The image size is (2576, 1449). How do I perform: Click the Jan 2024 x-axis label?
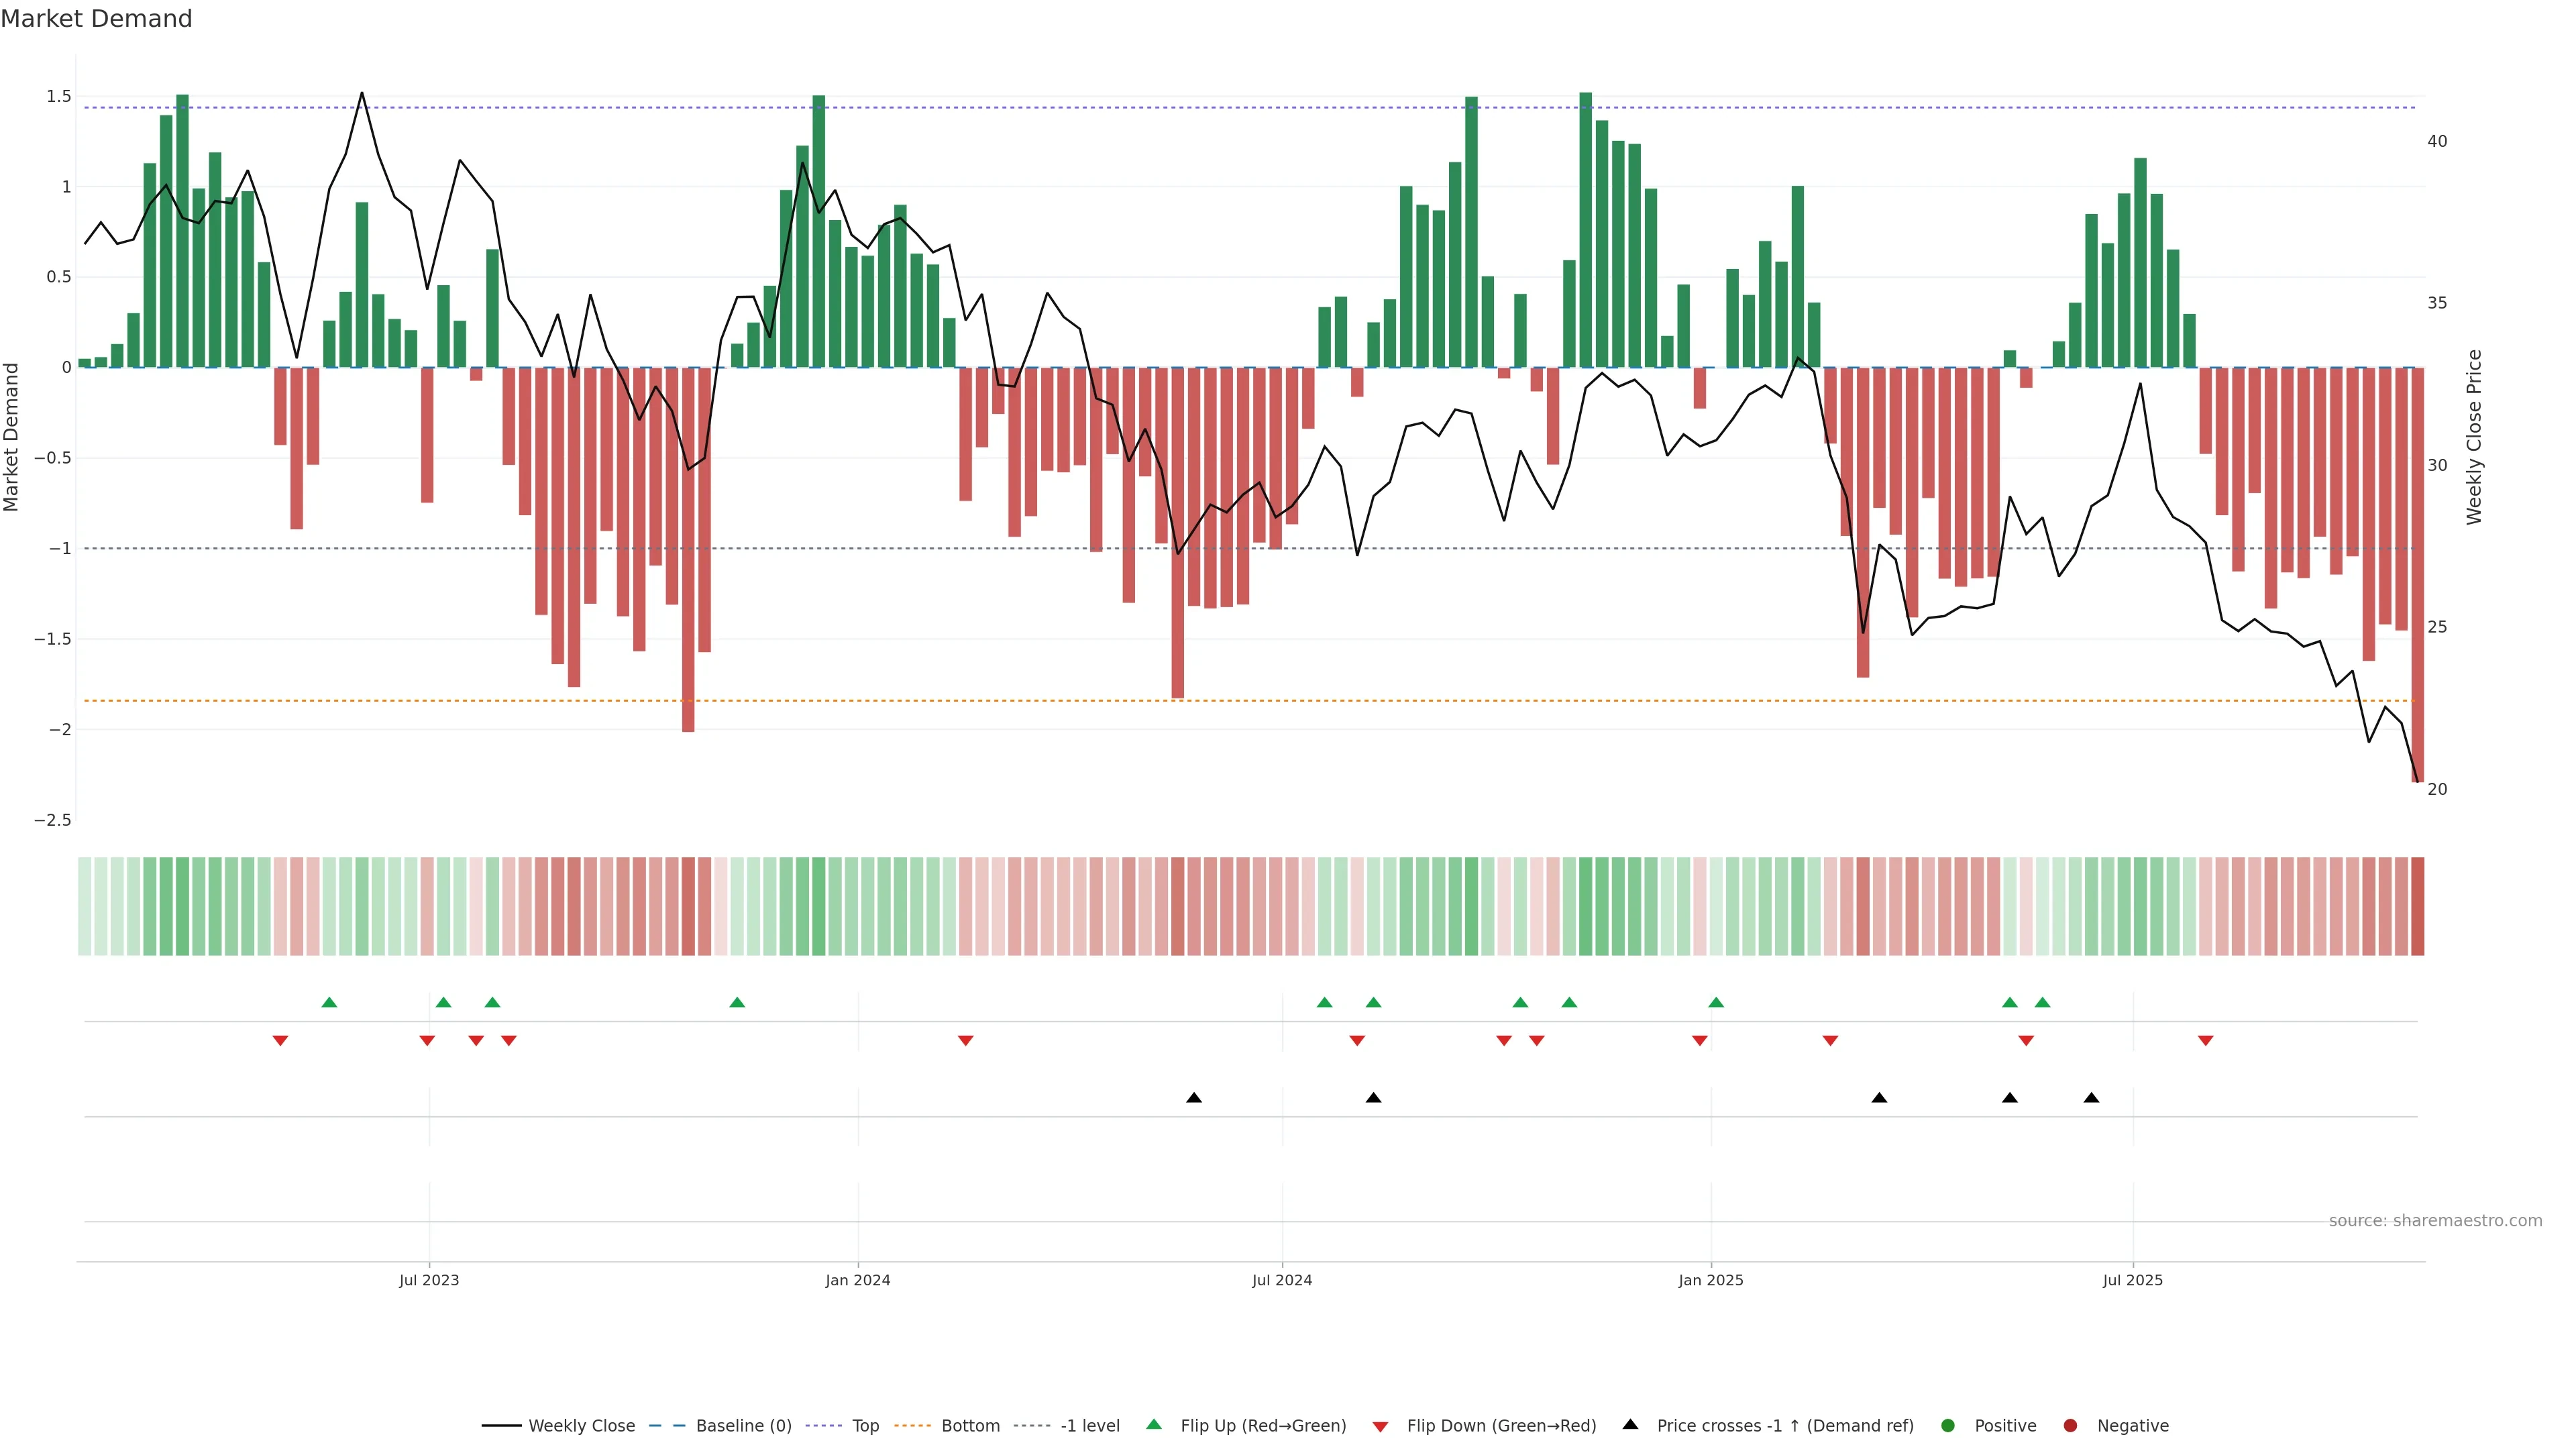[x=857, y=1280]
